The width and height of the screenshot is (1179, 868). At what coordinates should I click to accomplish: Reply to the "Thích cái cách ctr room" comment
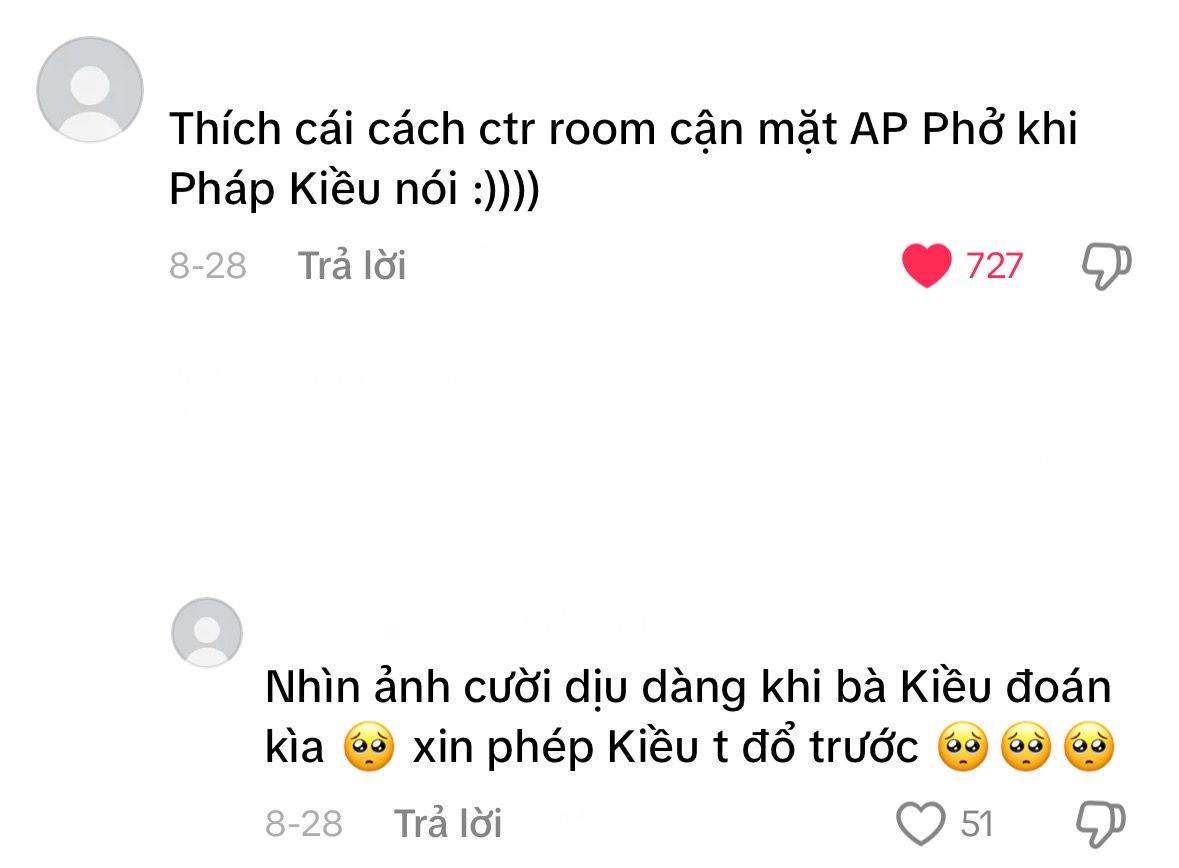tap(352, 266)
